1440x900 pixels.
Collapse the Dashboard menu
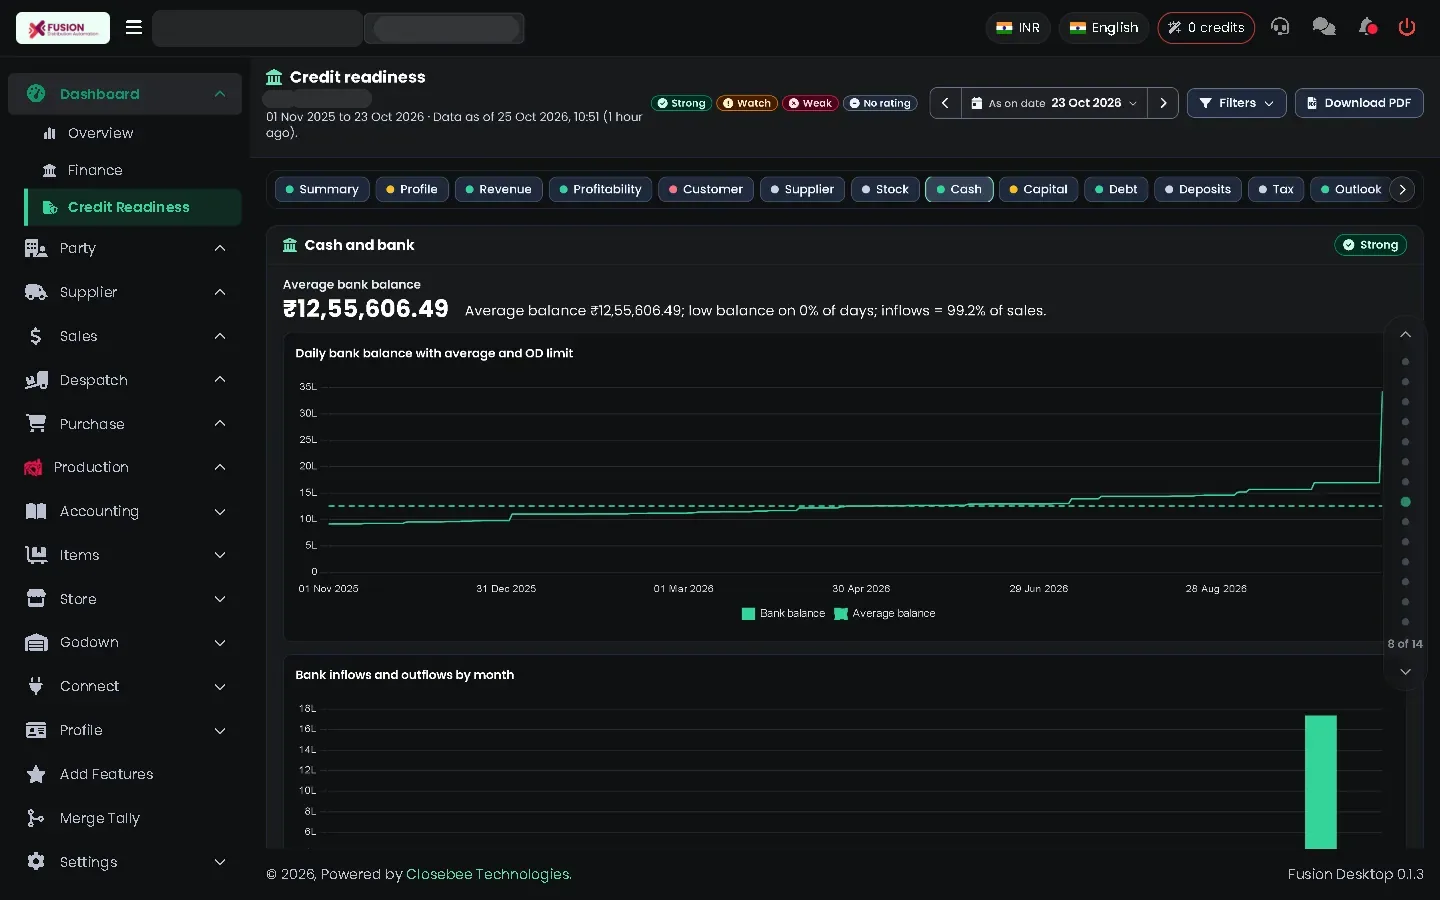[125, 94]
